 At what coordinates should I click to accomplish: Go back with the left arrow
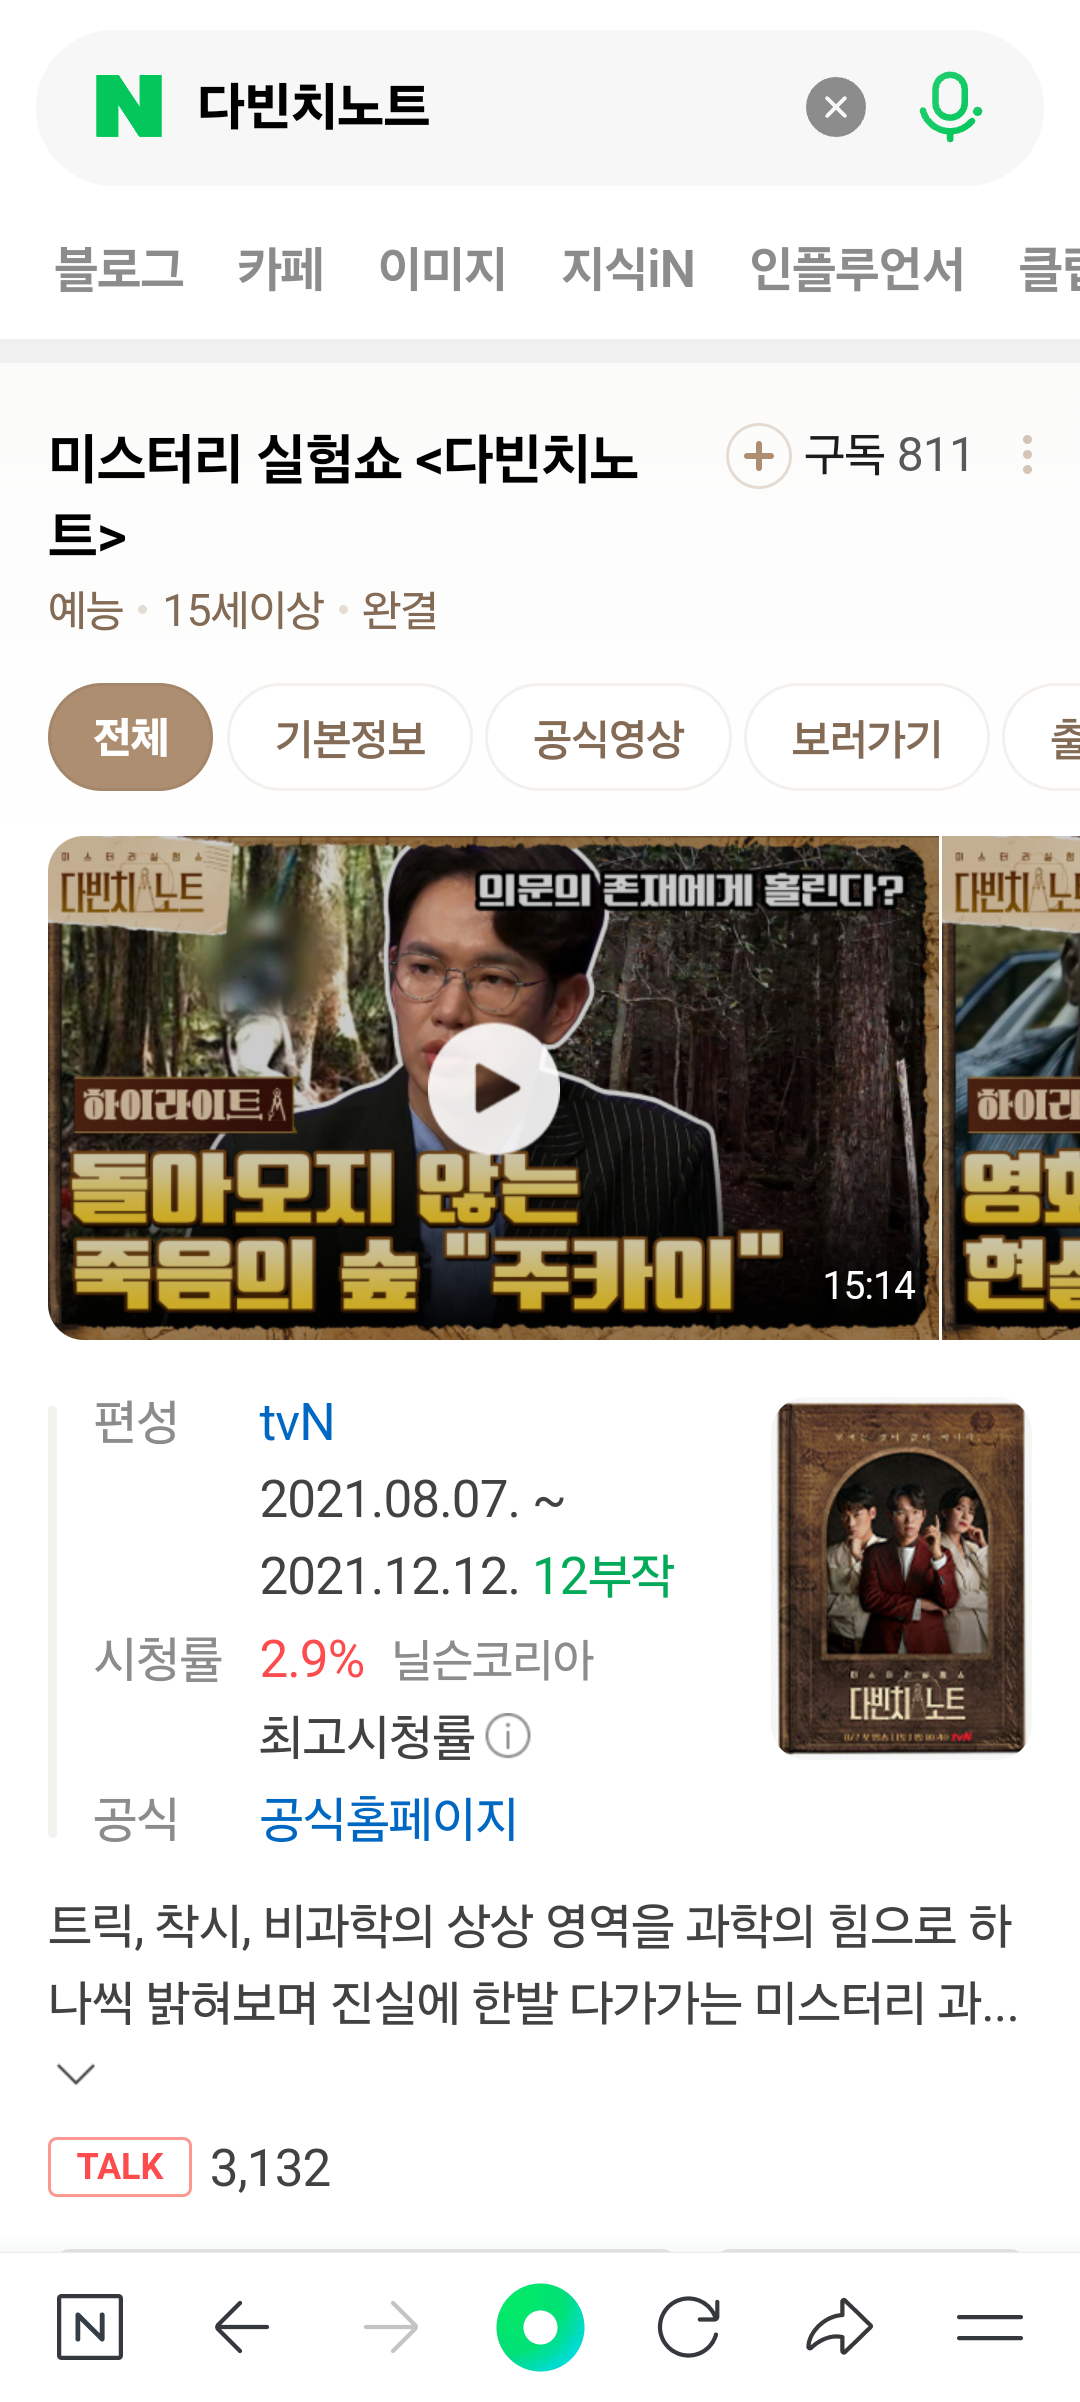(242, 2327)
